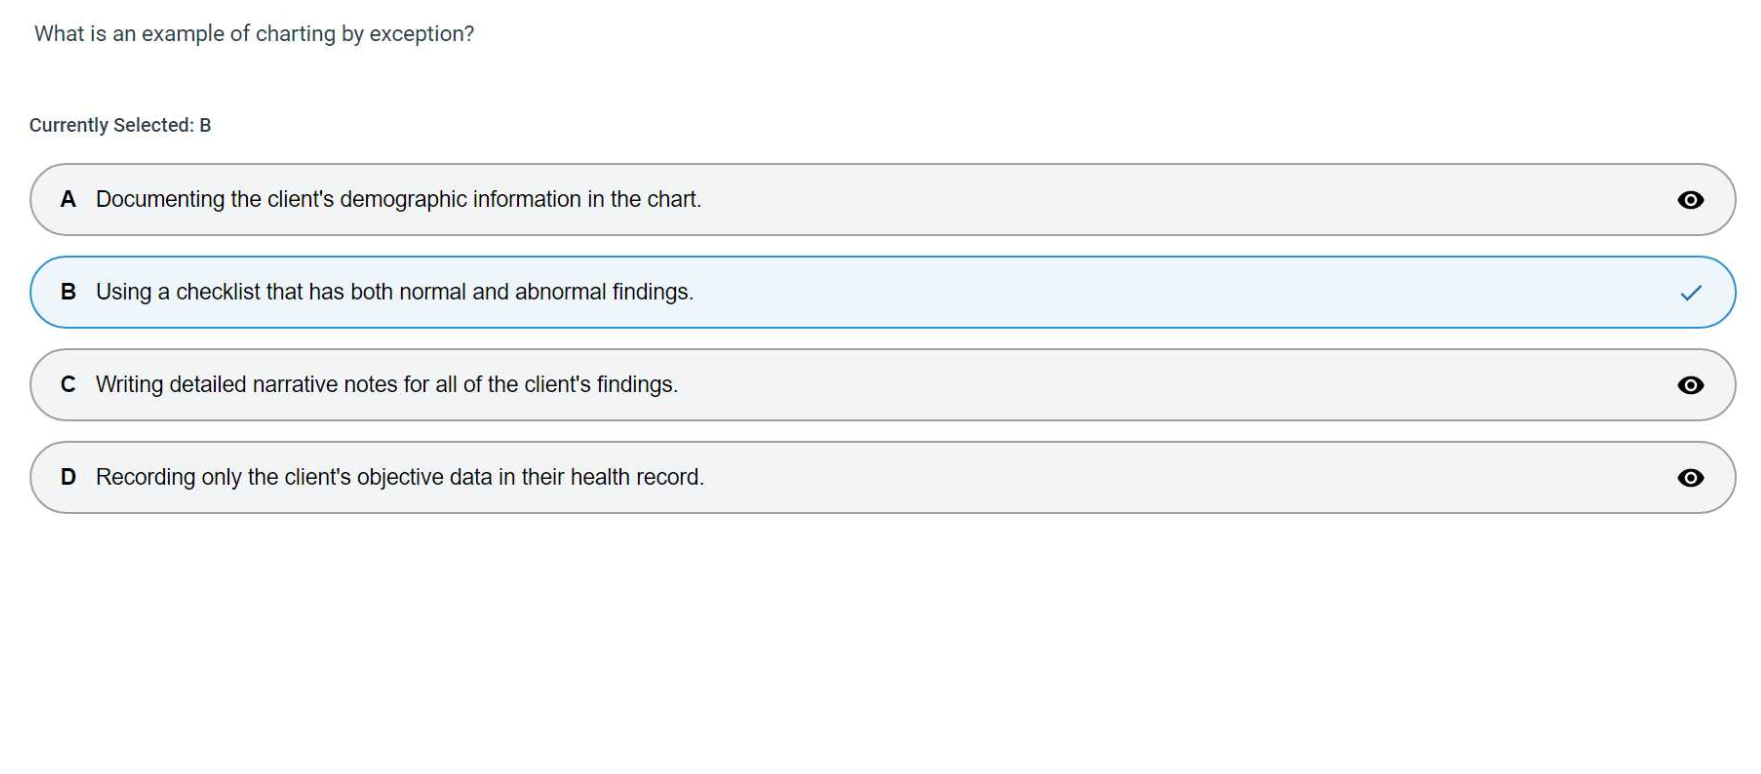Click empty middle area of answer C row
Image resolution: width=1761 pixels, height=774 pixels.
[1150, 385]
